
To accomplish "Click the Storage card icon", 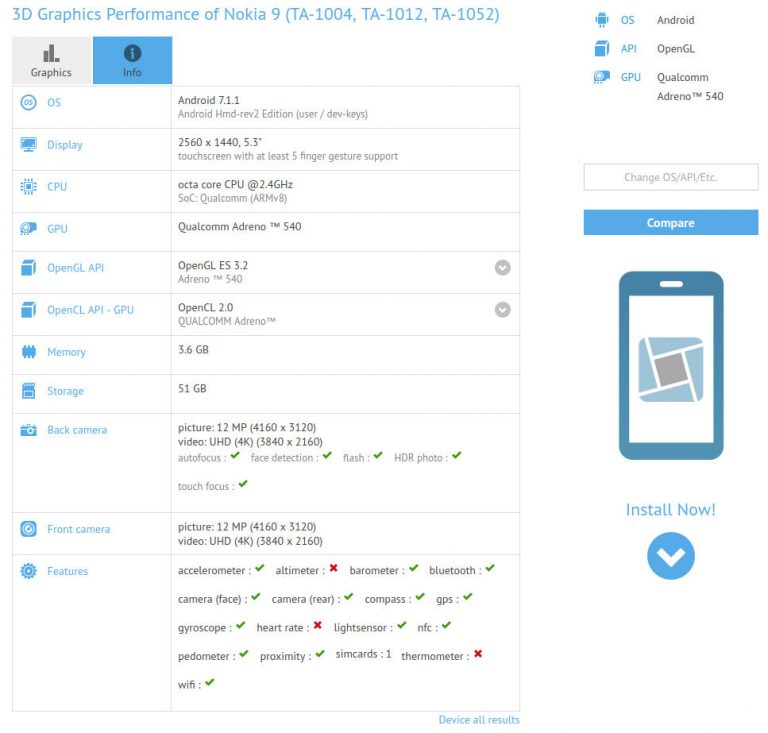I will (28, 391).
